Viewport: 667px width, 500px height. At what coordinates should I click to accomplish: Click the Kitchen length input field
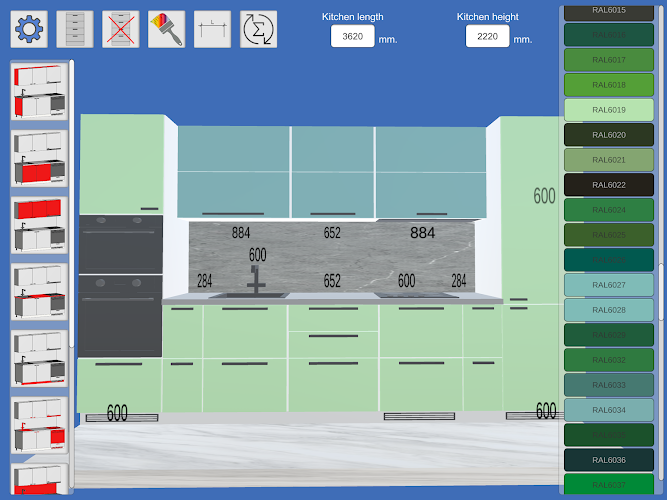tap(353, 36)
